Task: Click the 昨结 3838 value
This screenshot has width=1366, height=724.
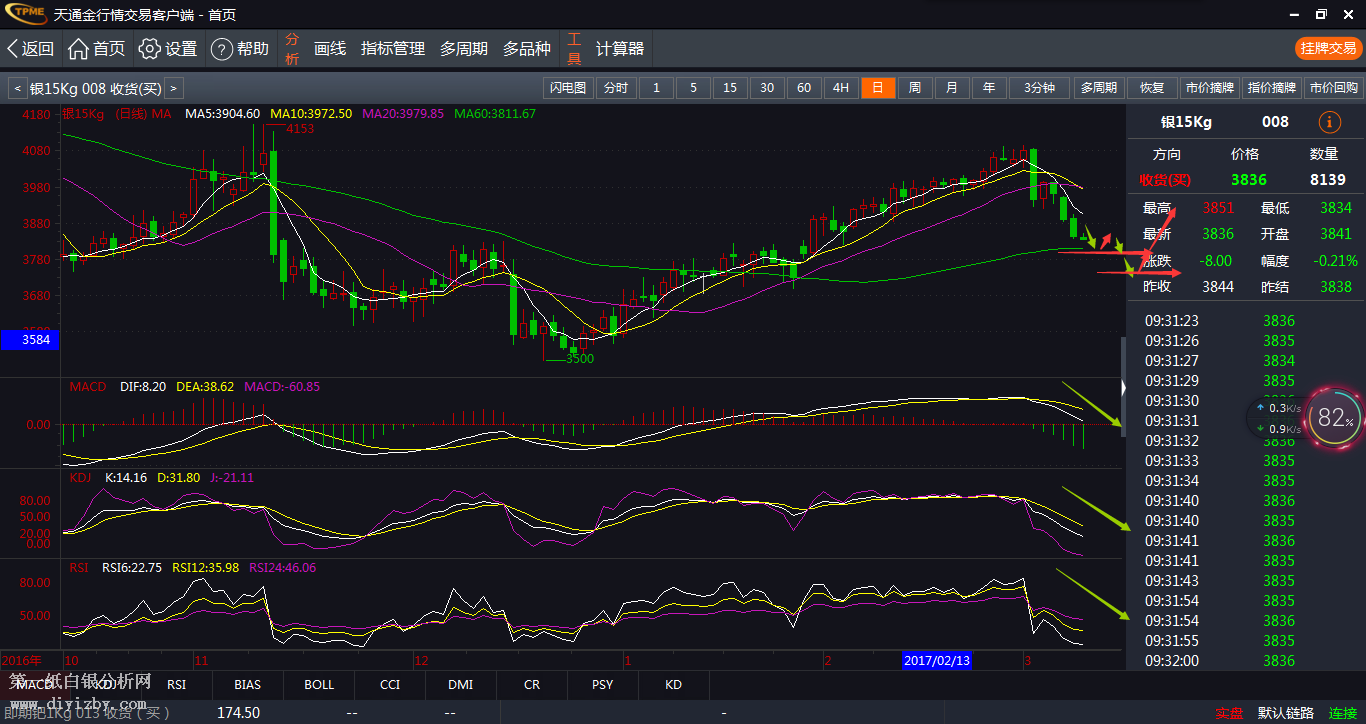Action: pos(1335,287)
